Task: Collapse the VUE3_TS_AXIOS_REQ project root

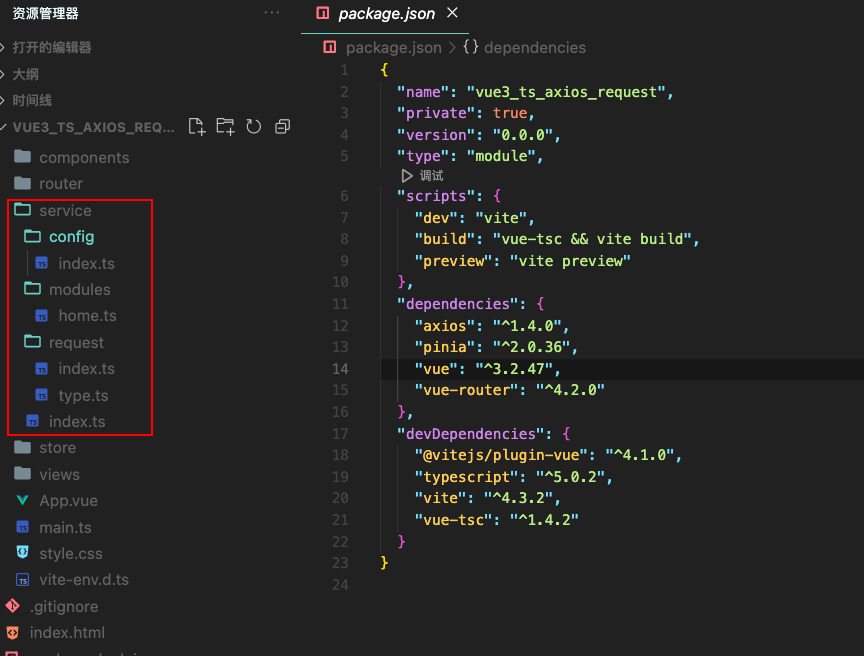Action: tap(93, 127)
